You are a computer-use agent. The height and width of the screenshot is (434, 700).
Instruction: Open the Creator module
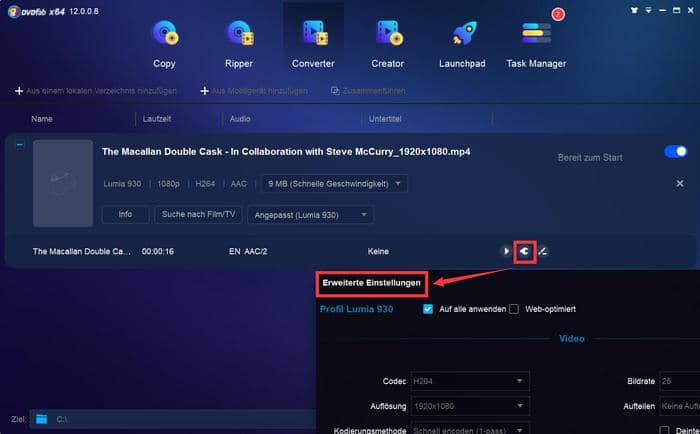coord(388,44)
